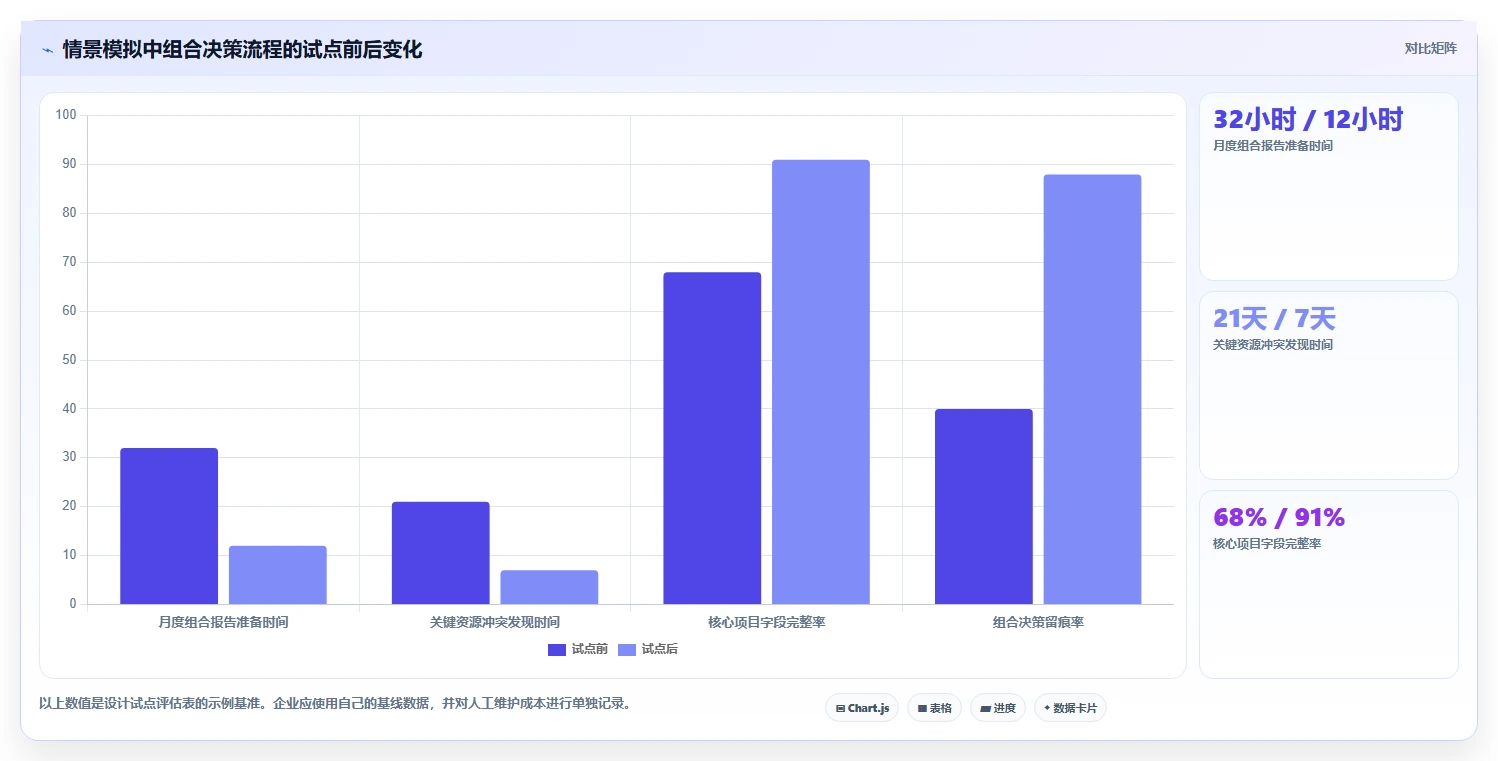Screen dimensions: 1498x761
Task: Click the 试点后 bar for 组合决策留痕率
Action: (1092, 389)
